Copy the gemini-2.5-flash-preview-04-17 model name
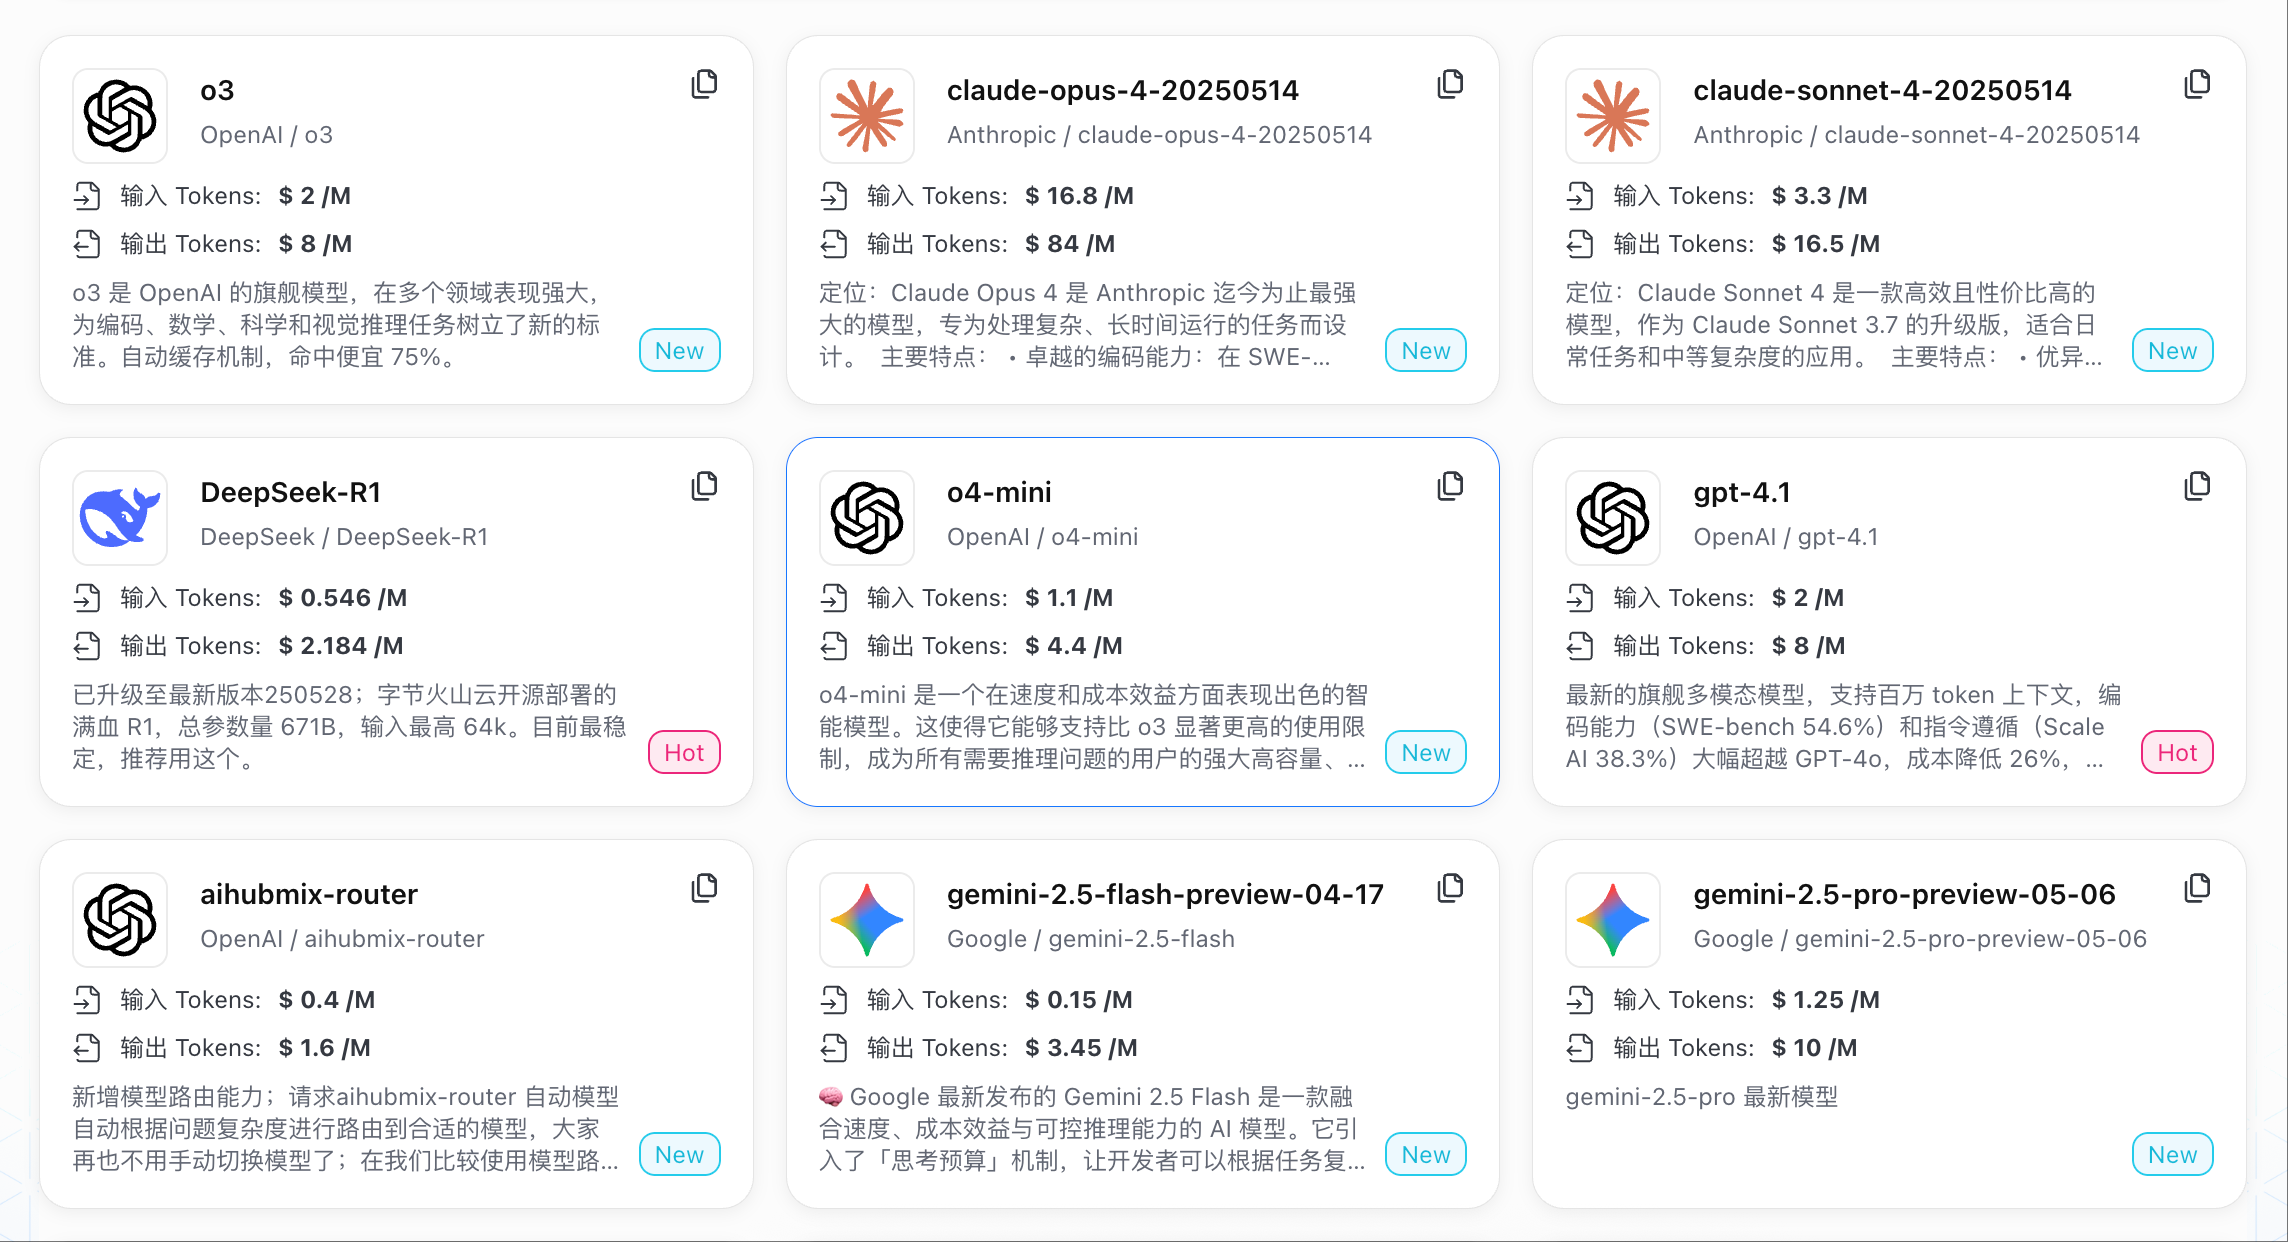The image size is (2288, 1242). pos(1450,888)
